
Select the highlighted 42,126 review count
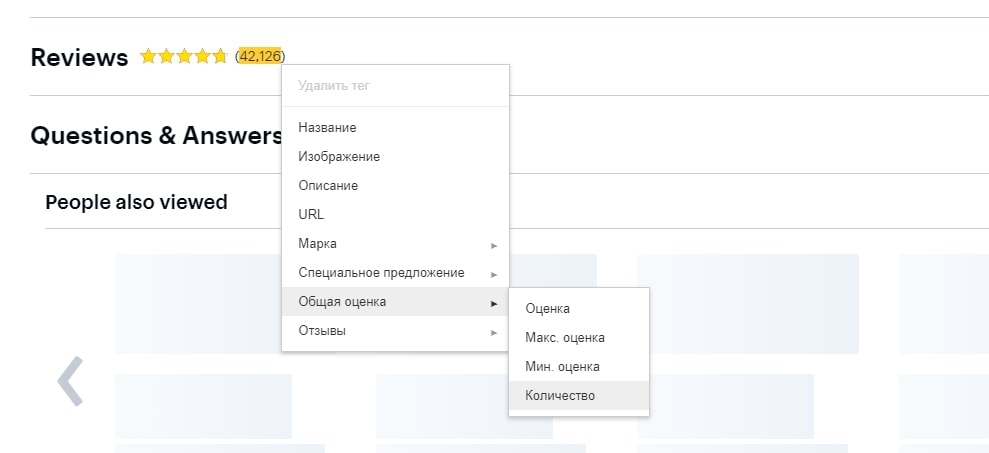tap(260, 57)
